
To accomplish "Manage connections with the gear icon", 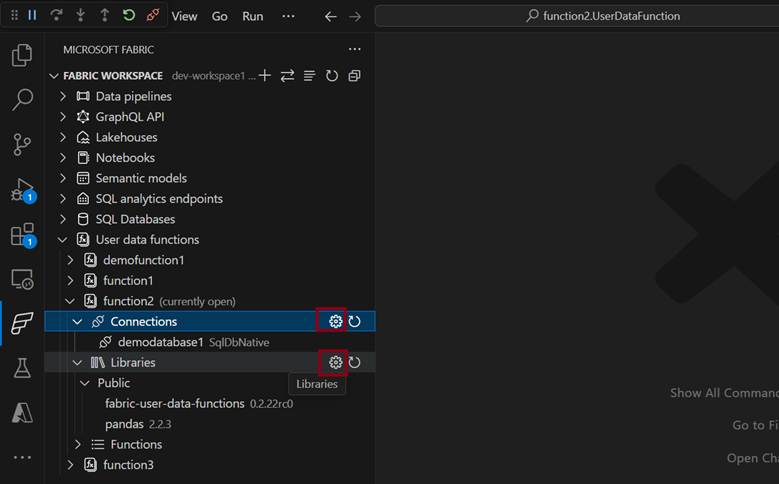I will [335, 322].
